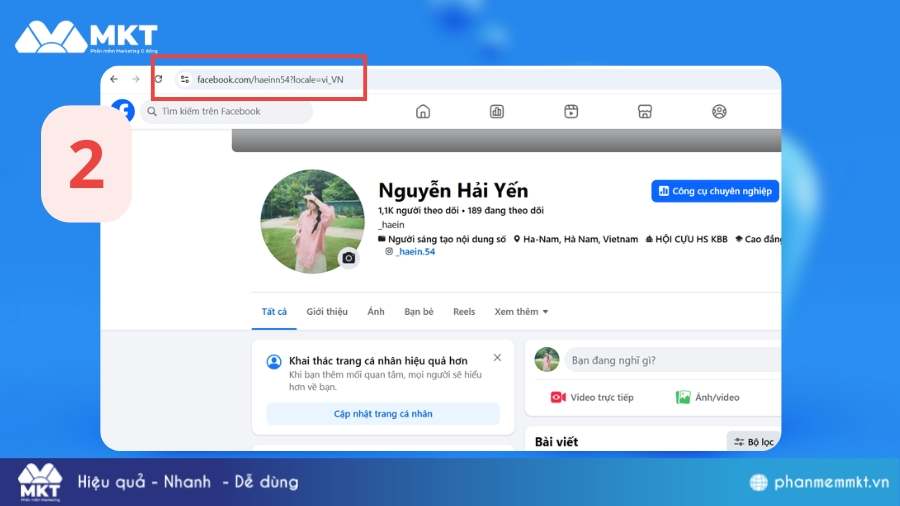Add 'Ảnh/video' to a post
The image size is (900, 506).
coord(708,397)
